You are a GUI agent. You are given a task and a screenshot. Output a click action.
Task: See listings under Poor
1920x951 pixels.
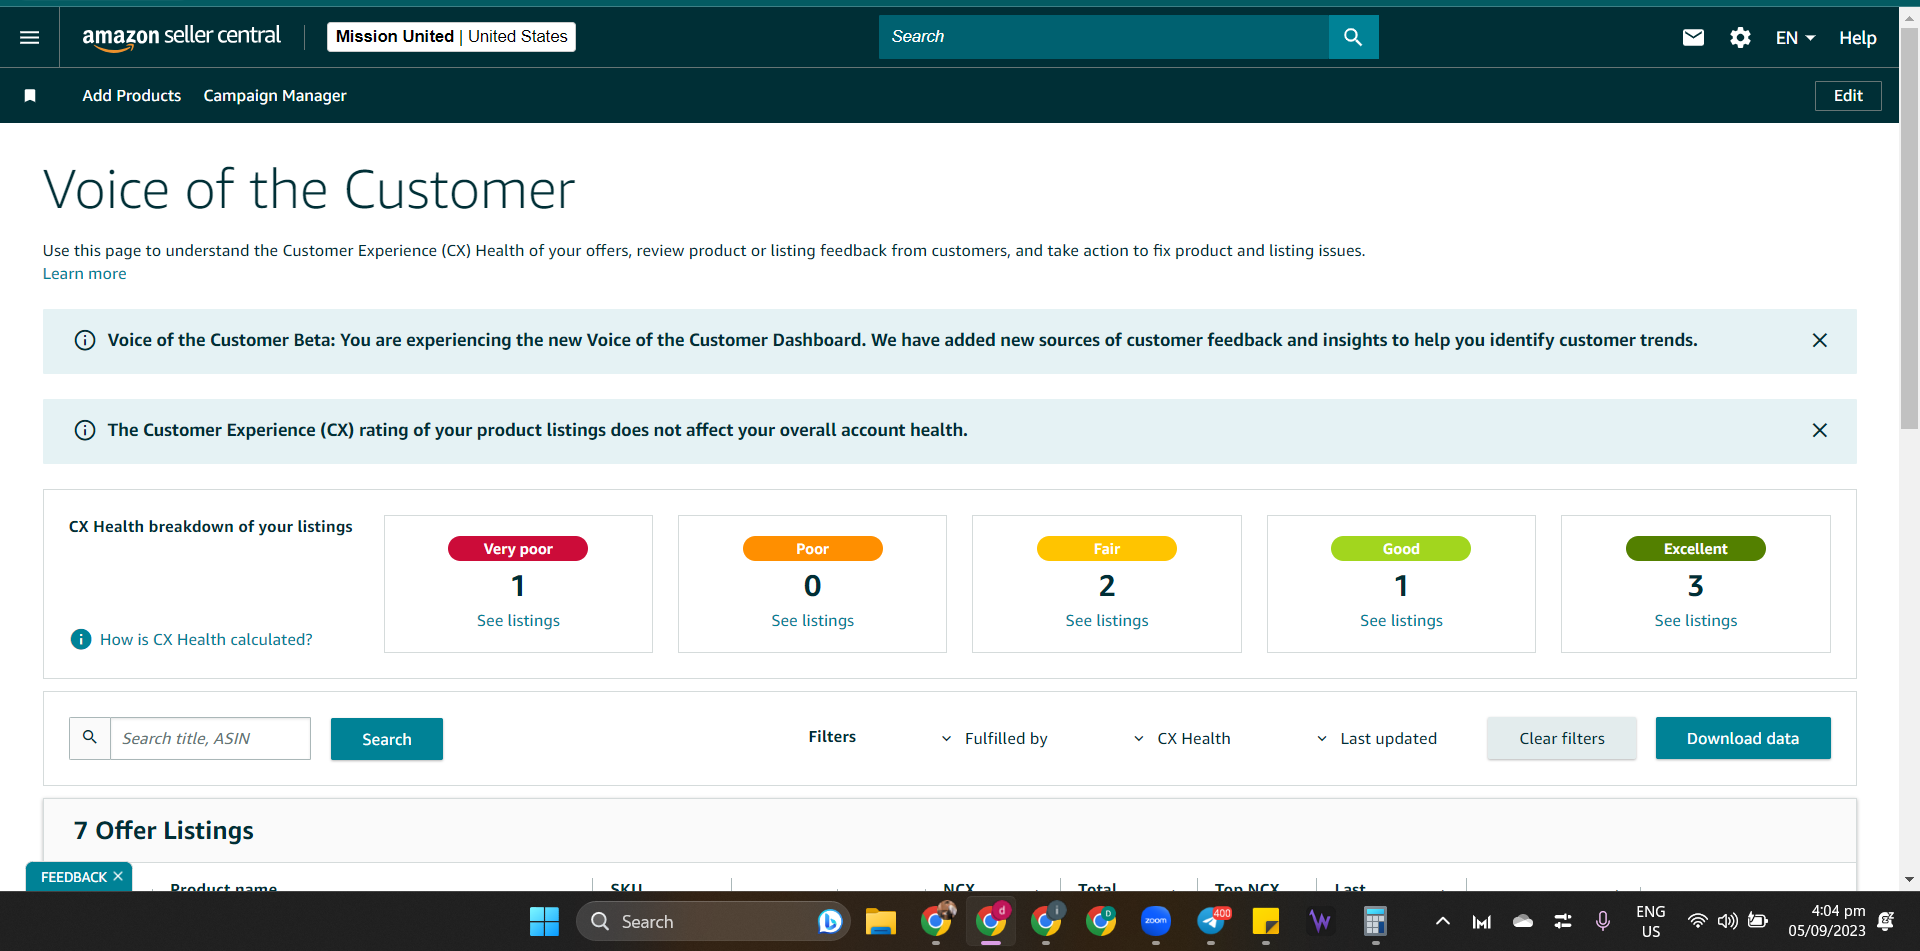tap(813, 621)
